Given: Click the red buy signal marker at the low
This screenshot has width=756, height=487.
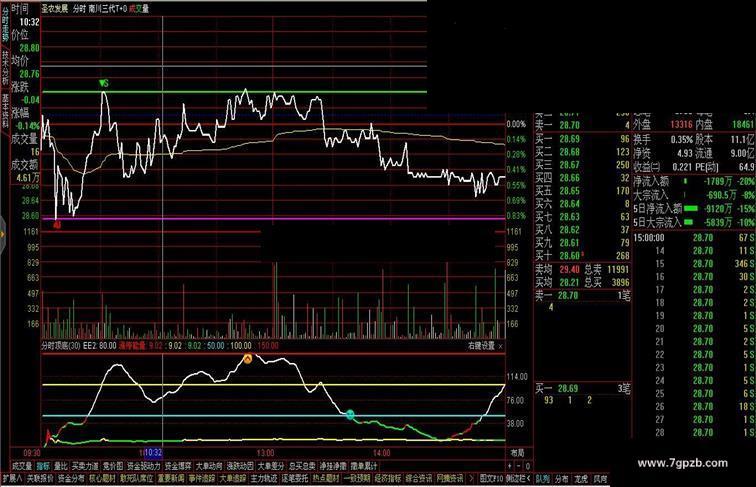Looking at the screenshot, I should [57, 224].
